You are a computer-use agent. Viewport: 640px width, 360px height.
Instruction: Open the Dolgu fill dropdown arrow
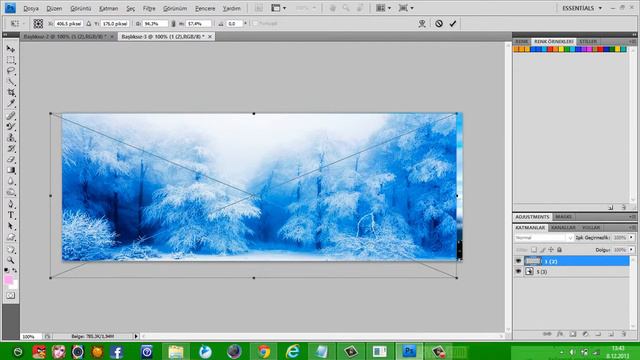point(631,249)
